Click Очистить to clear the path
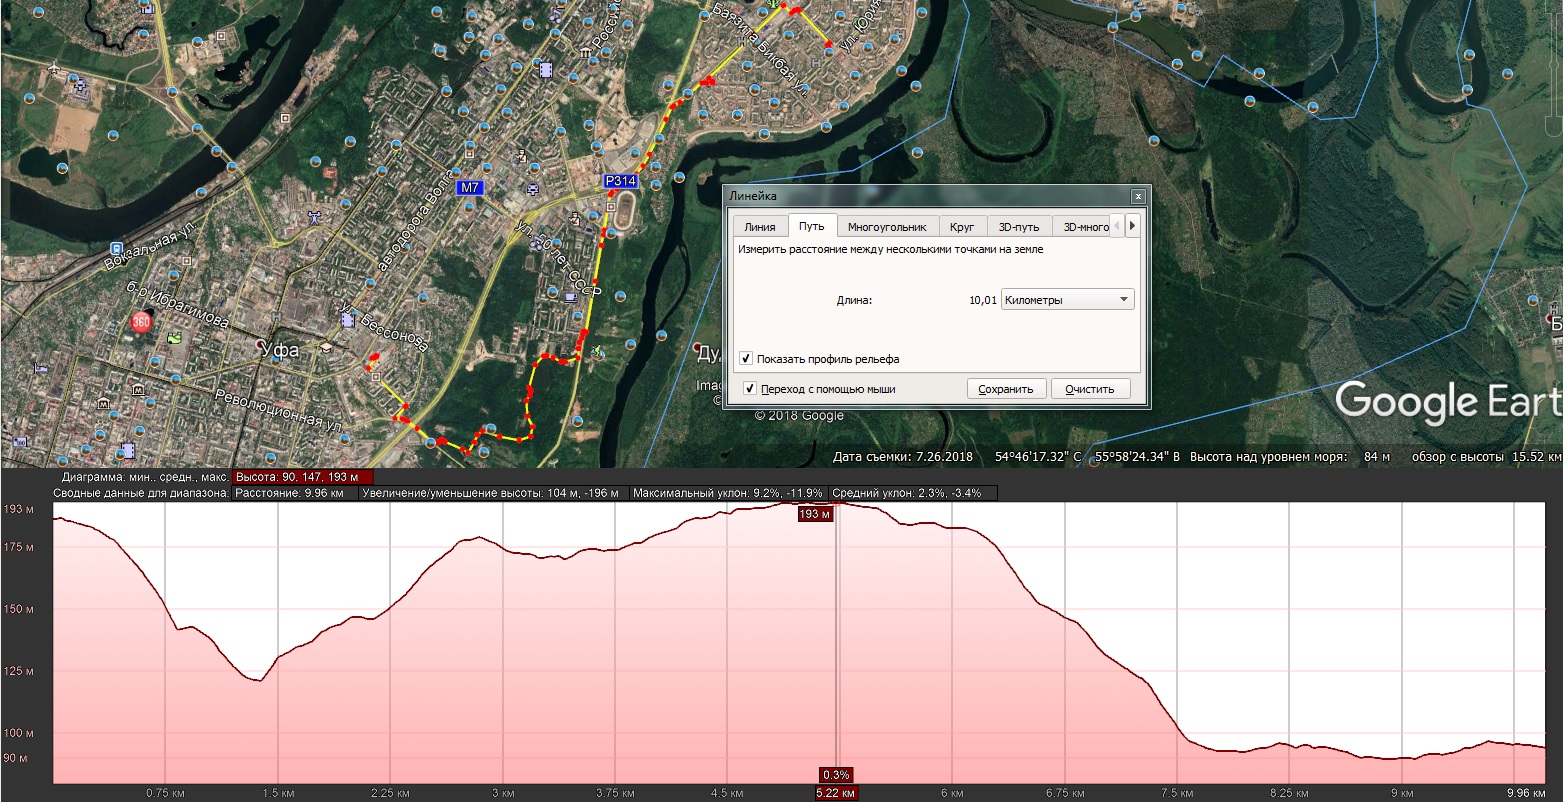The height and width of the screenshot is (802, 1563). 1089,389
